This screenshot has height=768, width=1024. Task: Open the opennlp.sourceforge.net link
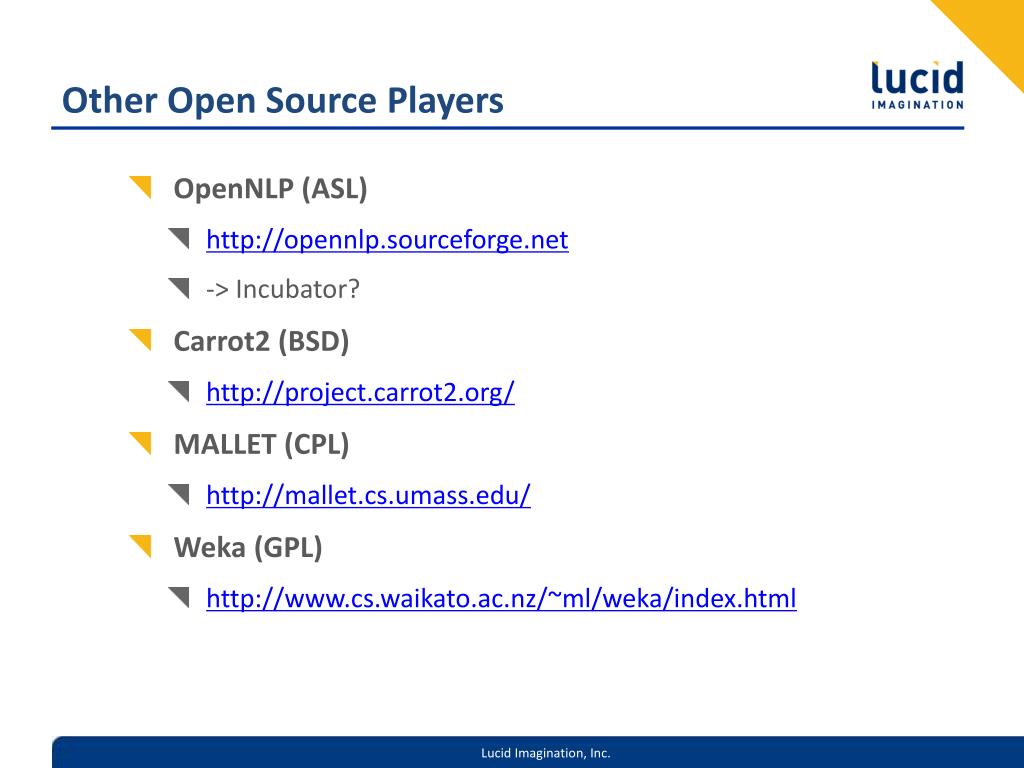(387, 240)
